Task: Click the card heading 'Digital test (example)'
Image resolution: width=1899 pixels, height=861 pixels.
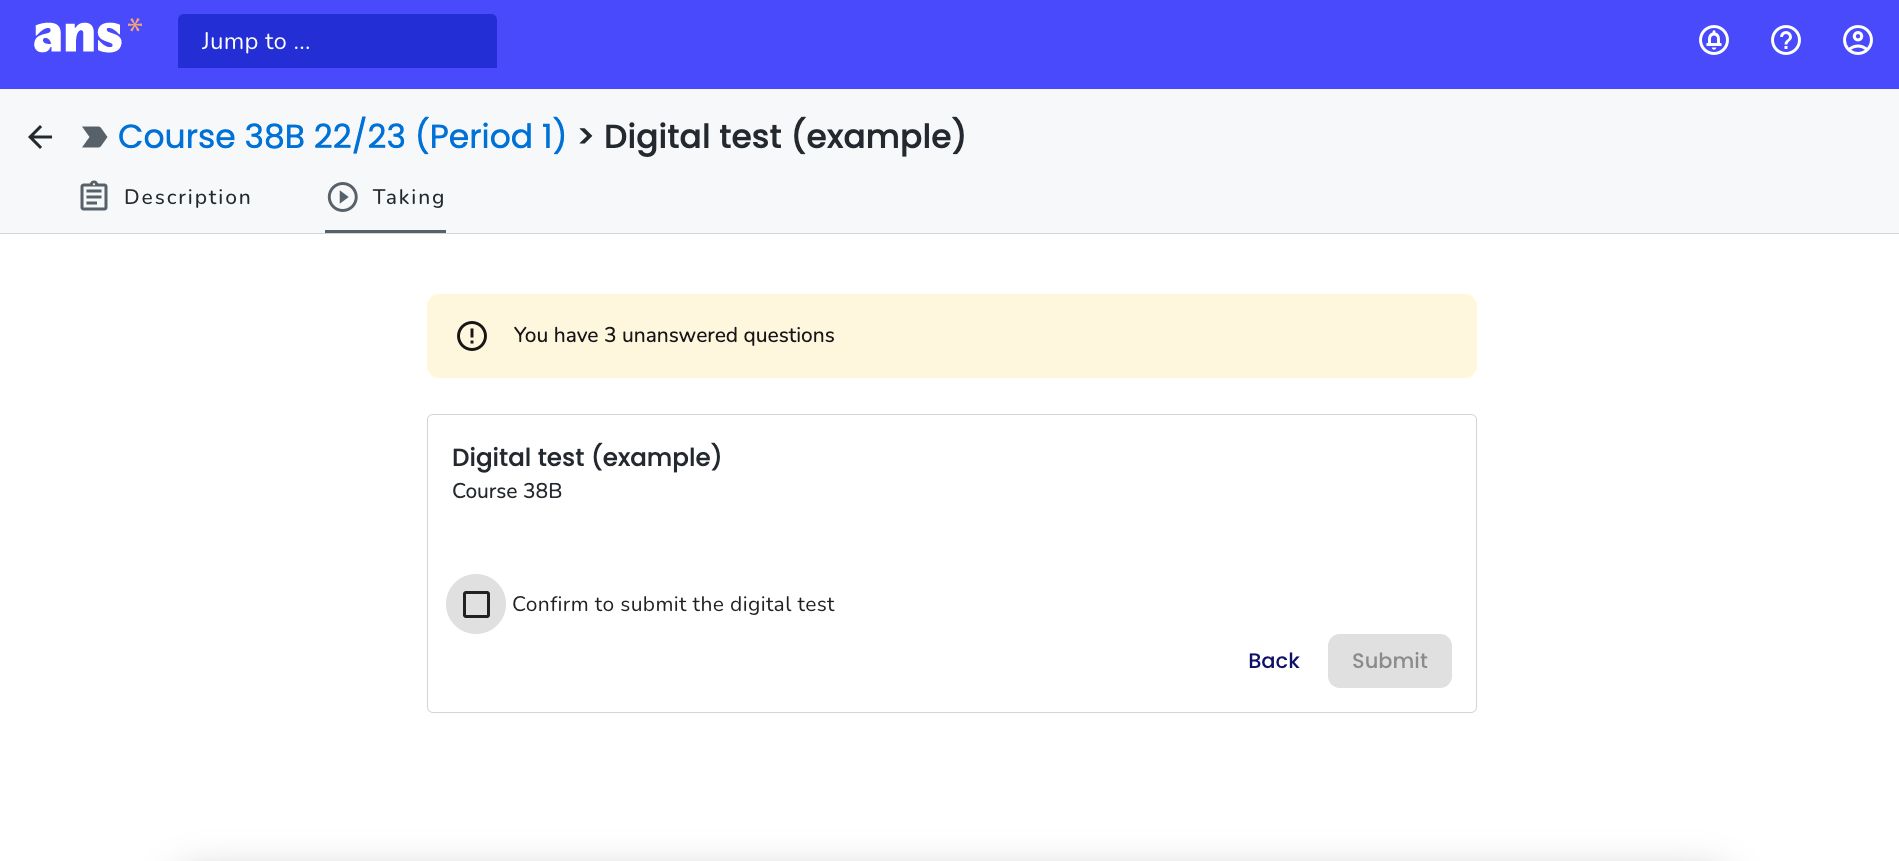Action: 586,457
